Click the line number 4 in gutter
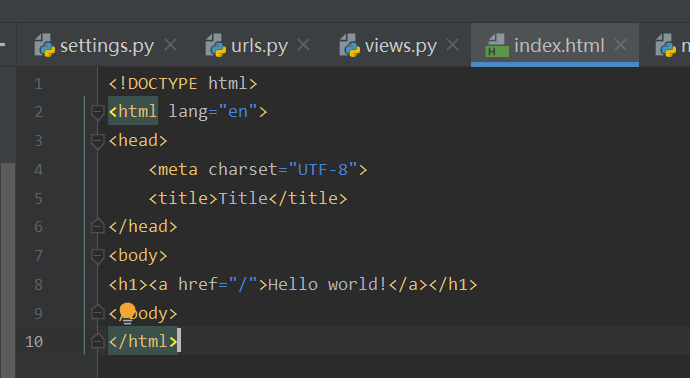The height and width of the screenshot is (378, 690). pyautogui.click(x=38, y=169)
